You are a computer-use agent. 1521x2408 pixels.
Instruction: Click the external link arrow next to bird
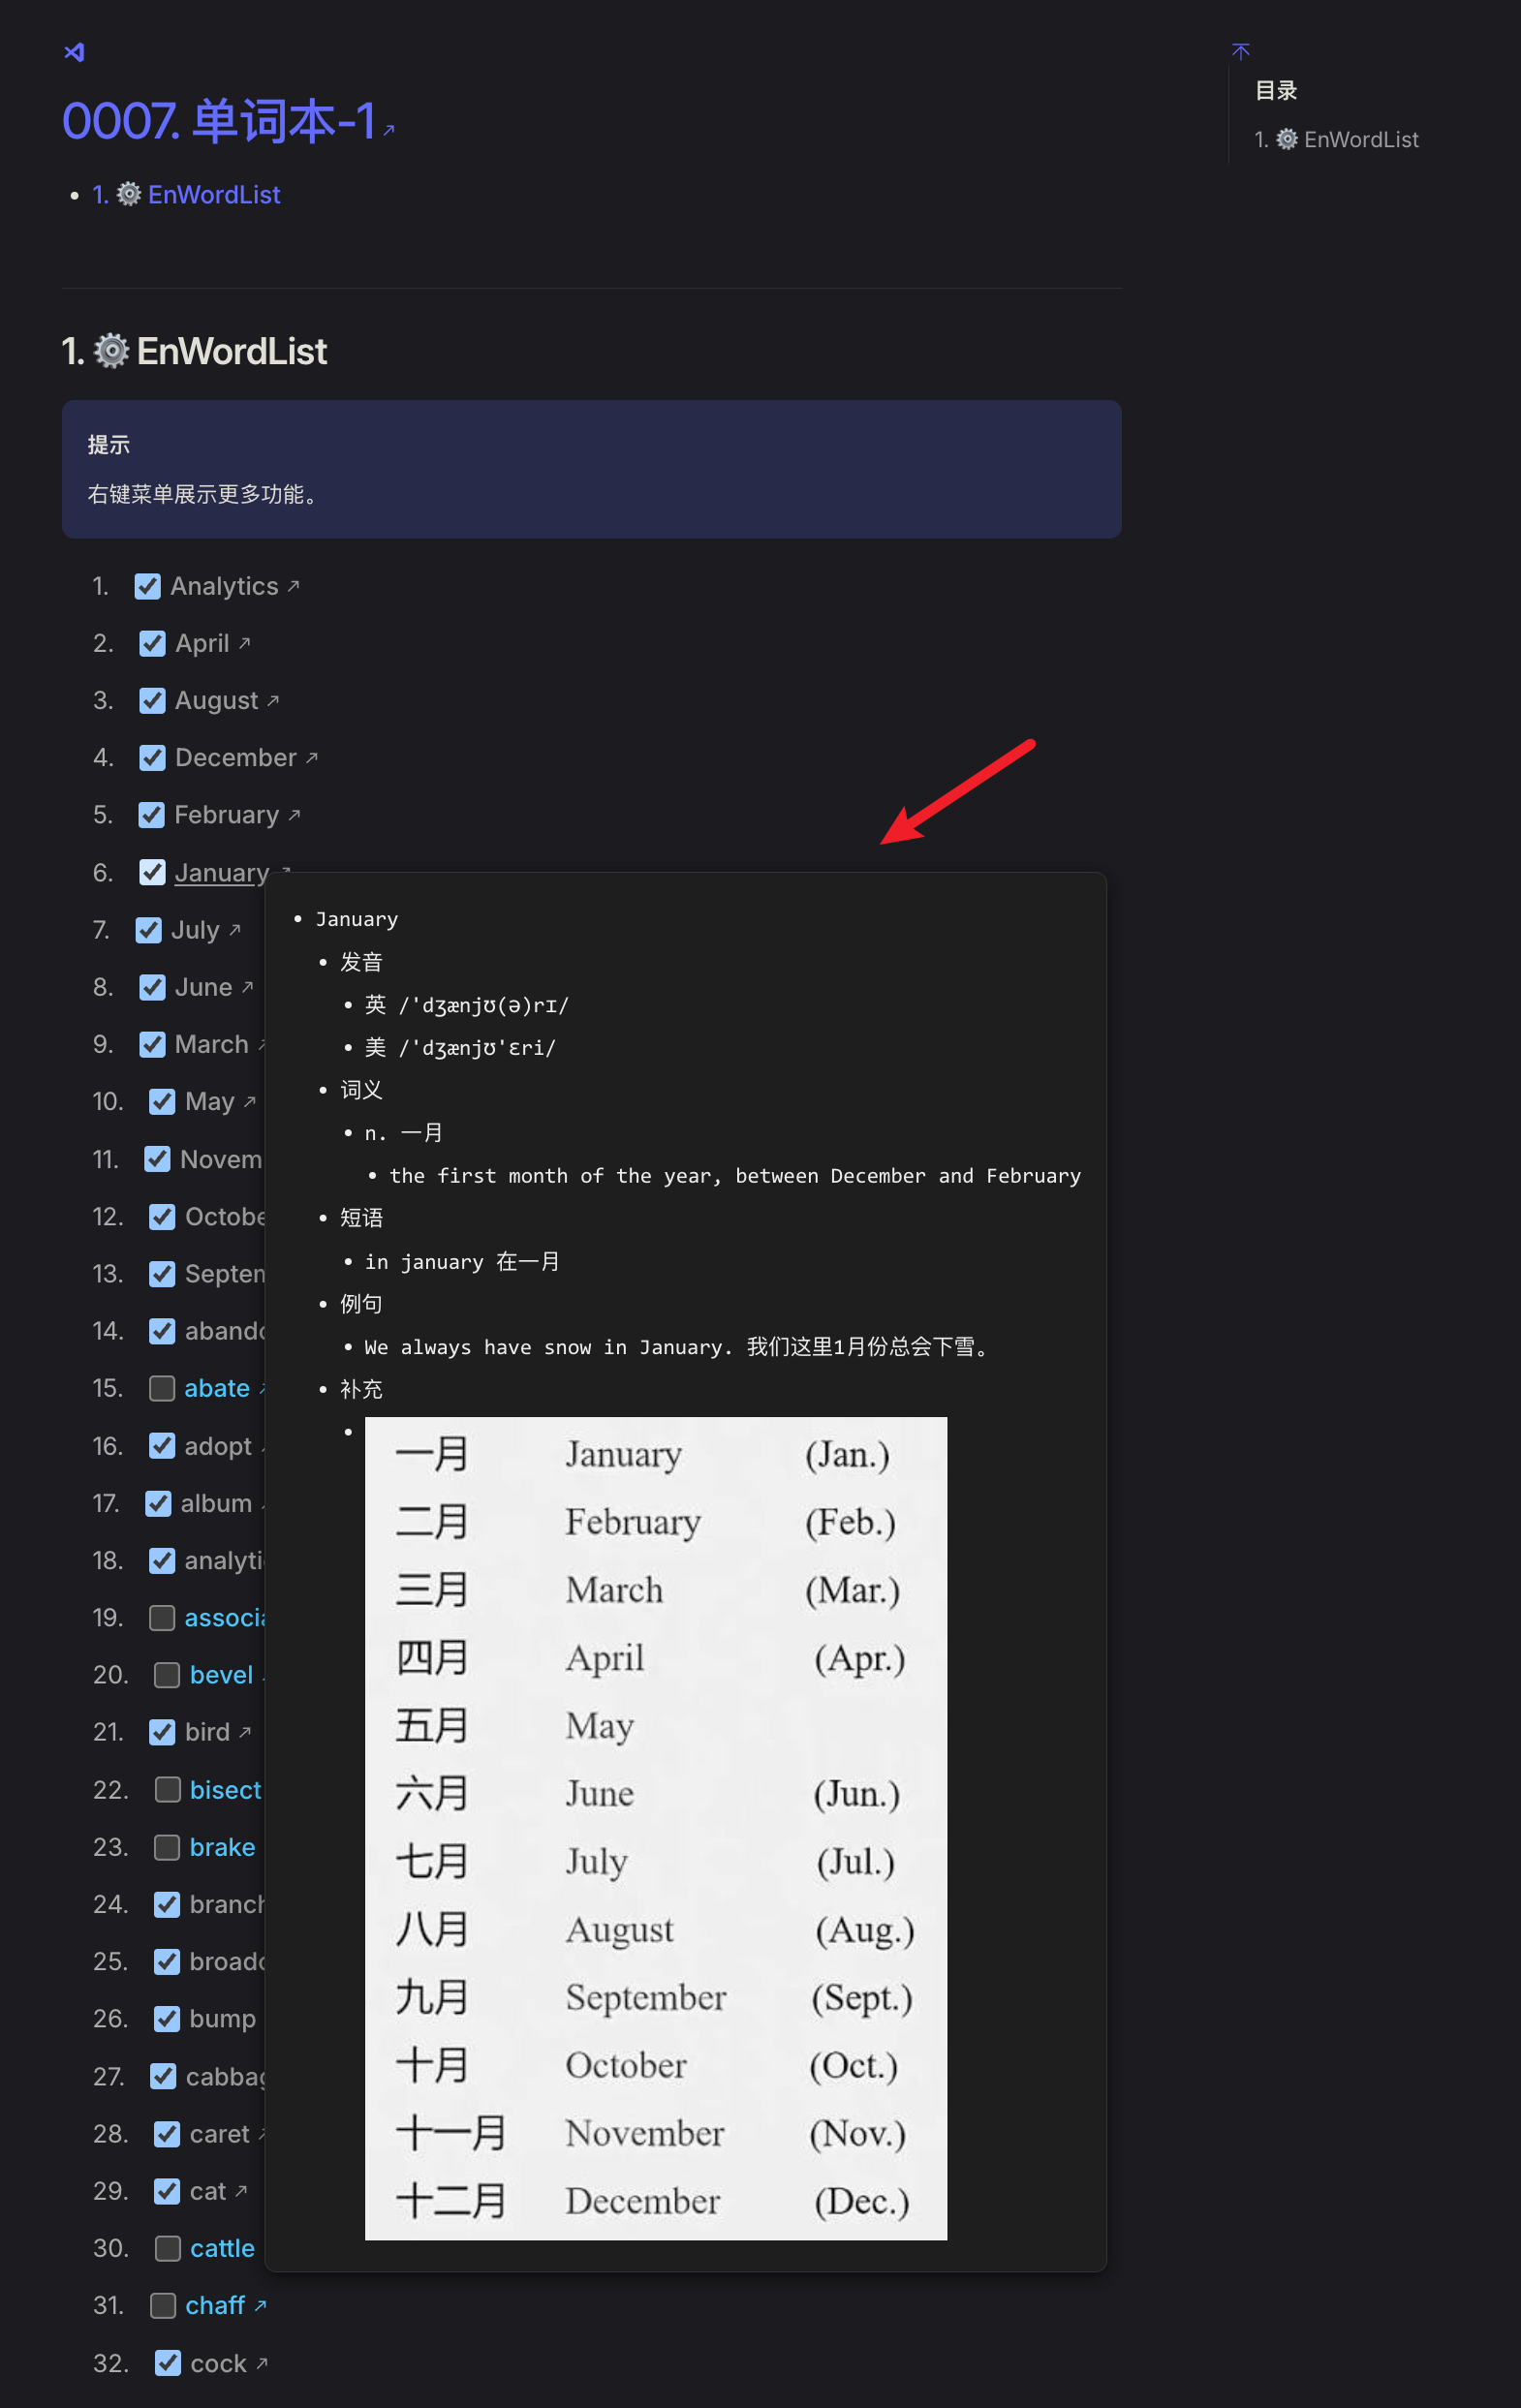point(246,1731)
